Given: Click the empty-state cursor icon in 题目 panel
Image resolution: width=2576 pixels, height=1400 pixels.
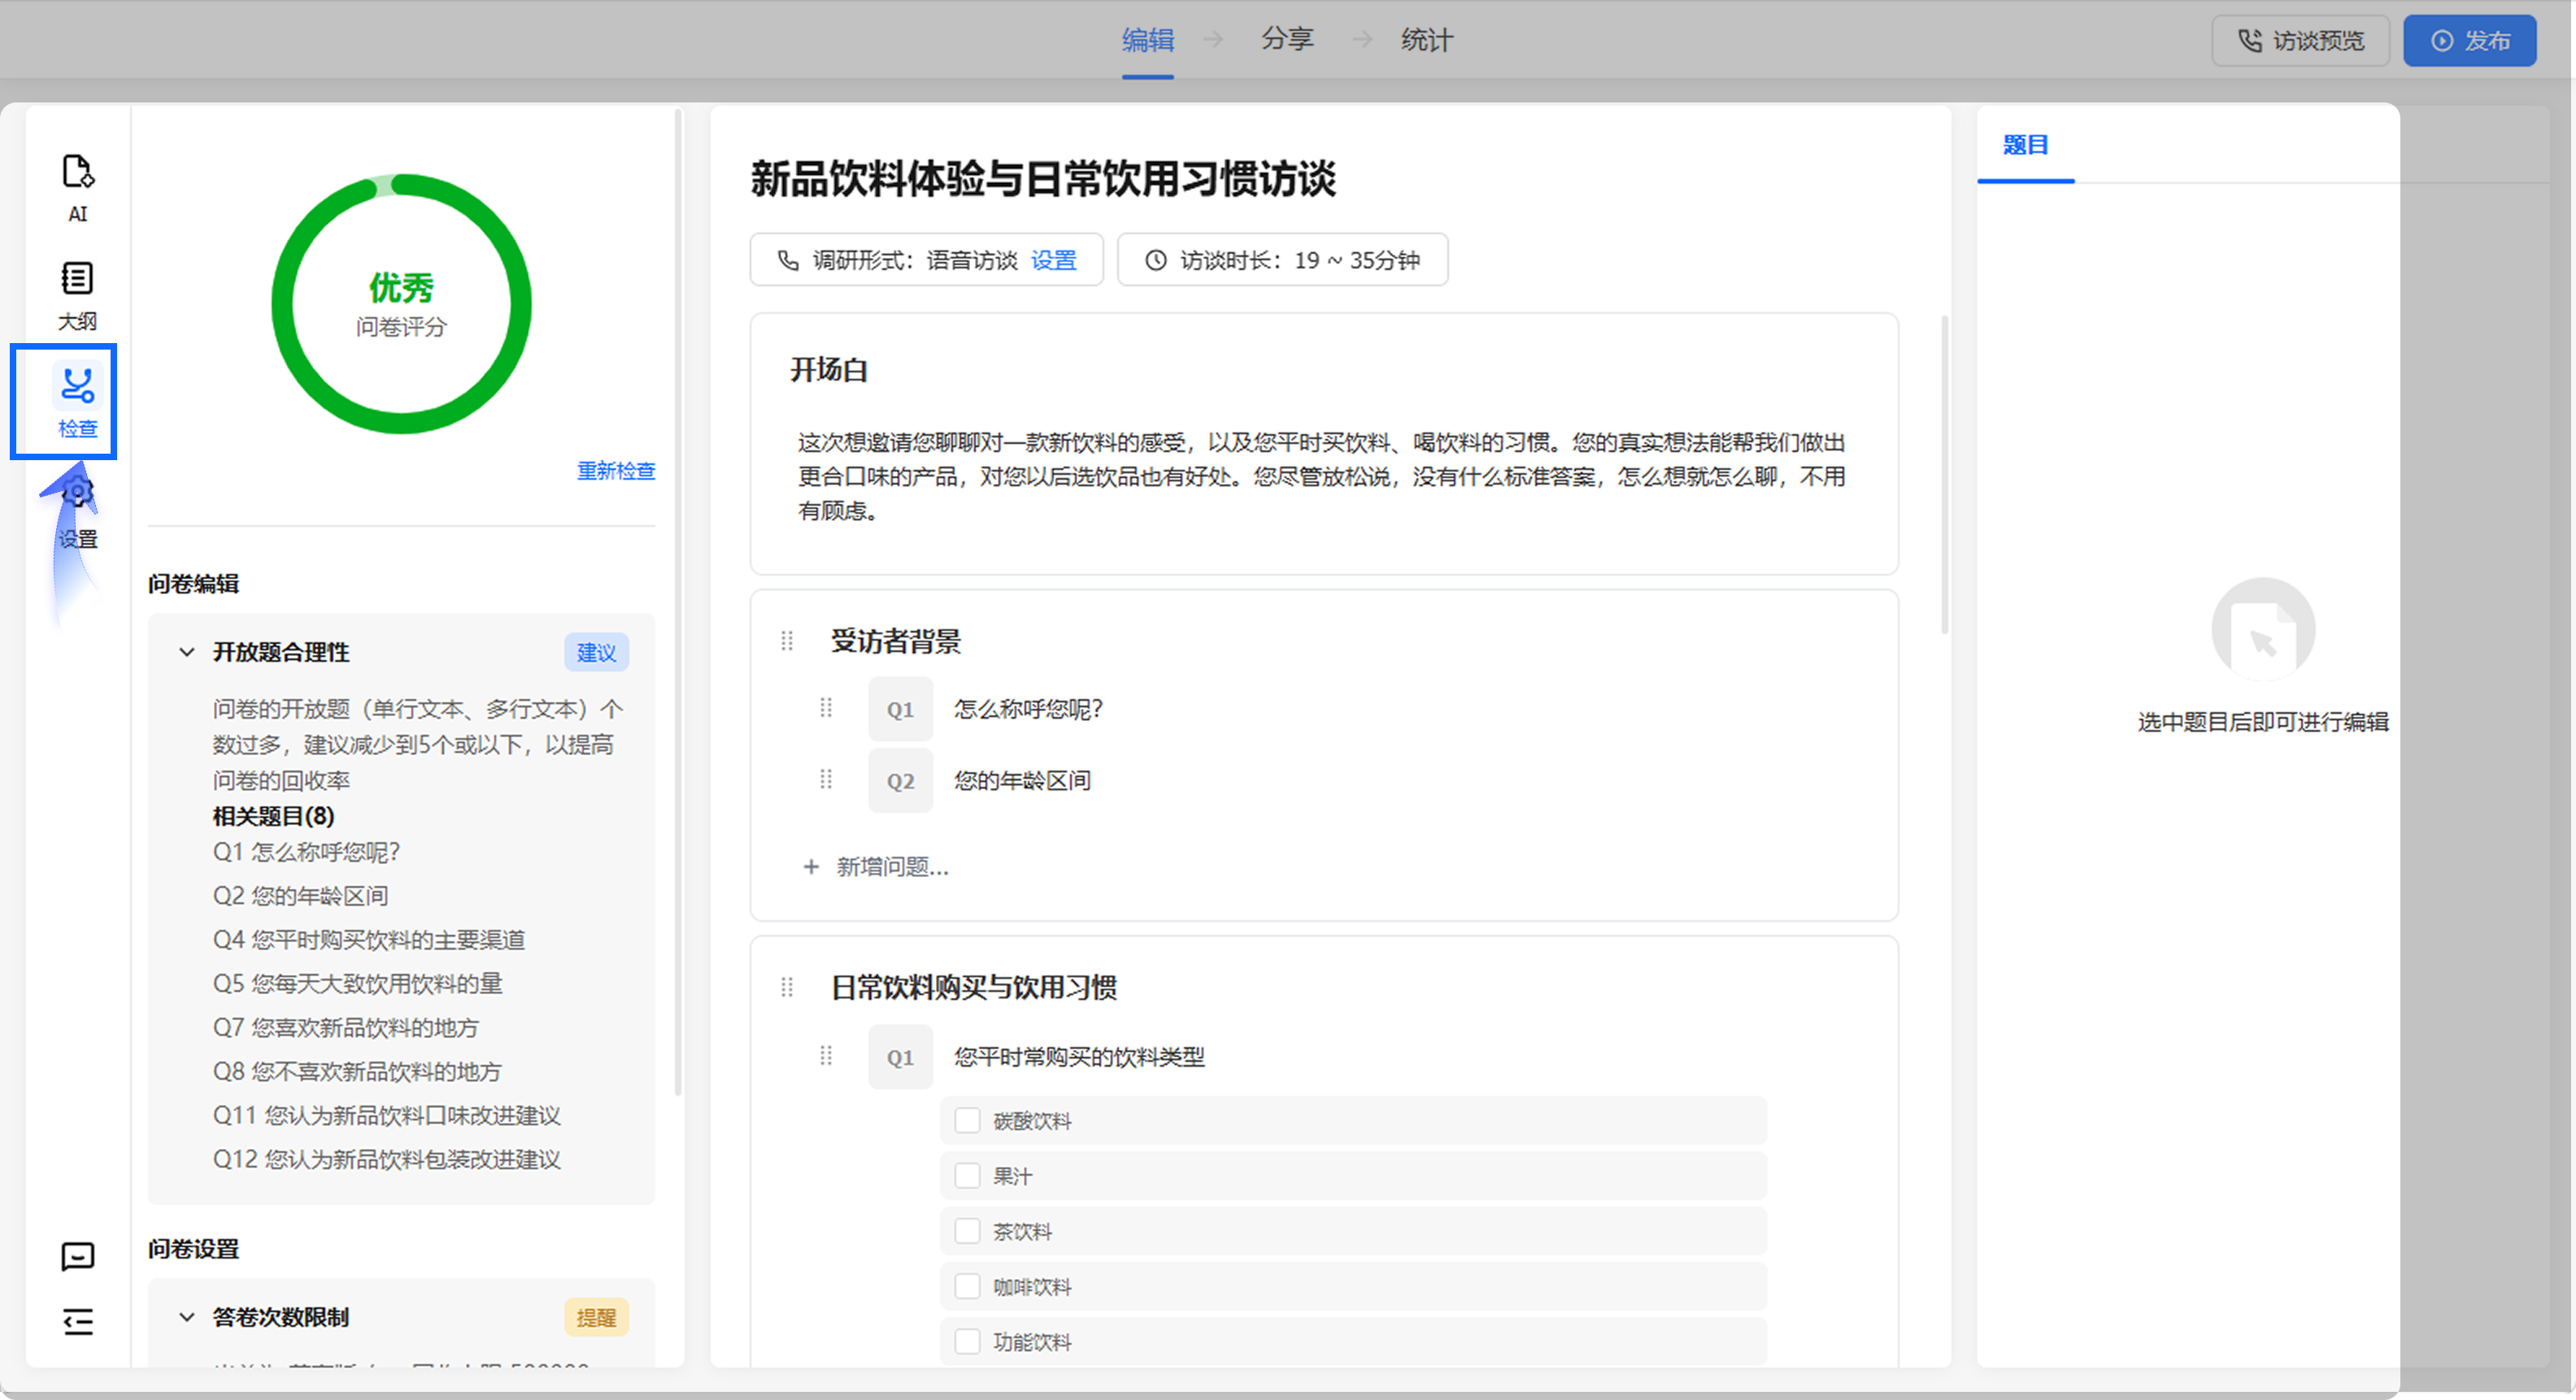Looking at the screenshot, I should 2263,630.
